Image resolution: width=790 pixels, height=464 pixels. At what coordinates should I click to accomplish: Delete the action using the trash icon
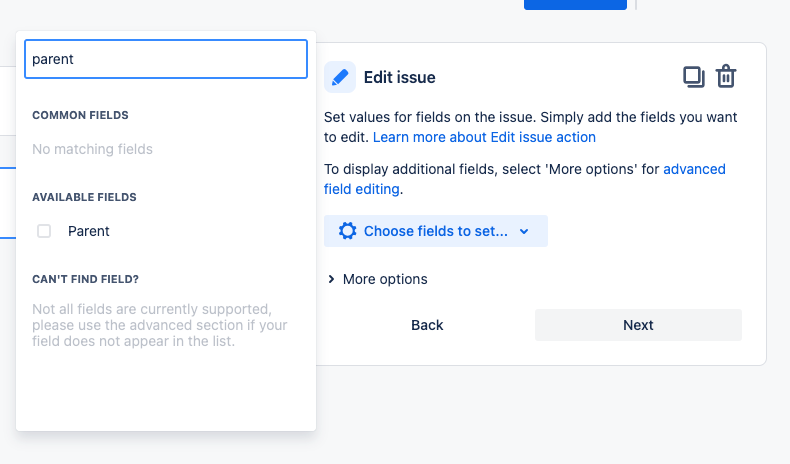click(x=727, y=77)
